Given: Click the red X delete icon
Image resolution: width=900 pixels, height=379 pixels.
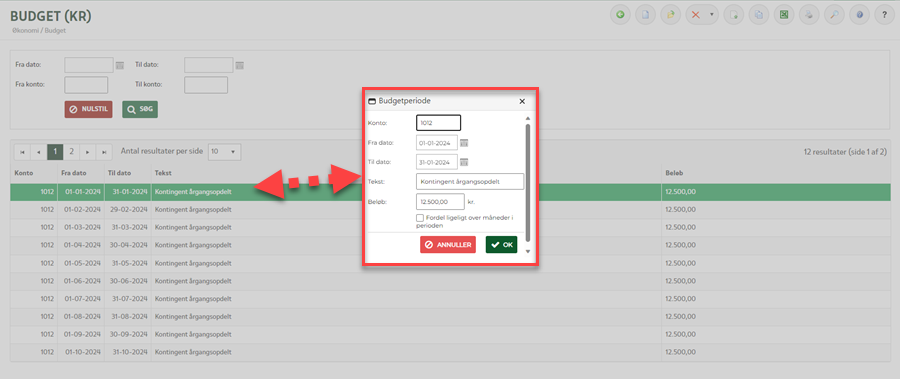Looking at the screenshot, I should pos(696,16).
